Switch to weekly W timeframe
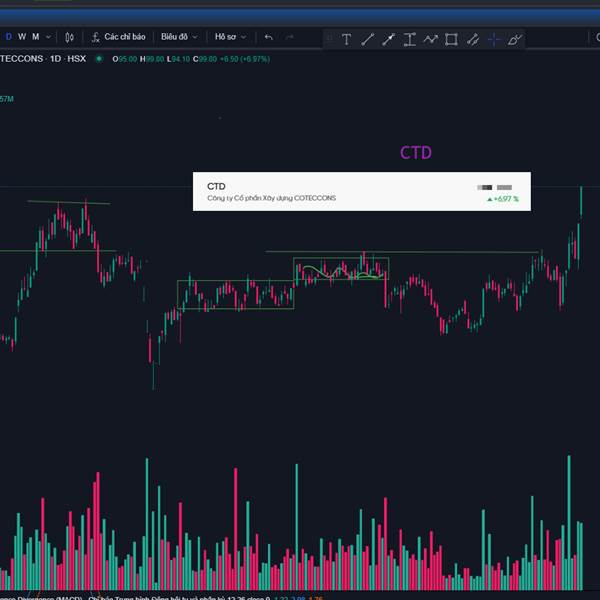Screen dimensions: 600x600 pos(22,37)
